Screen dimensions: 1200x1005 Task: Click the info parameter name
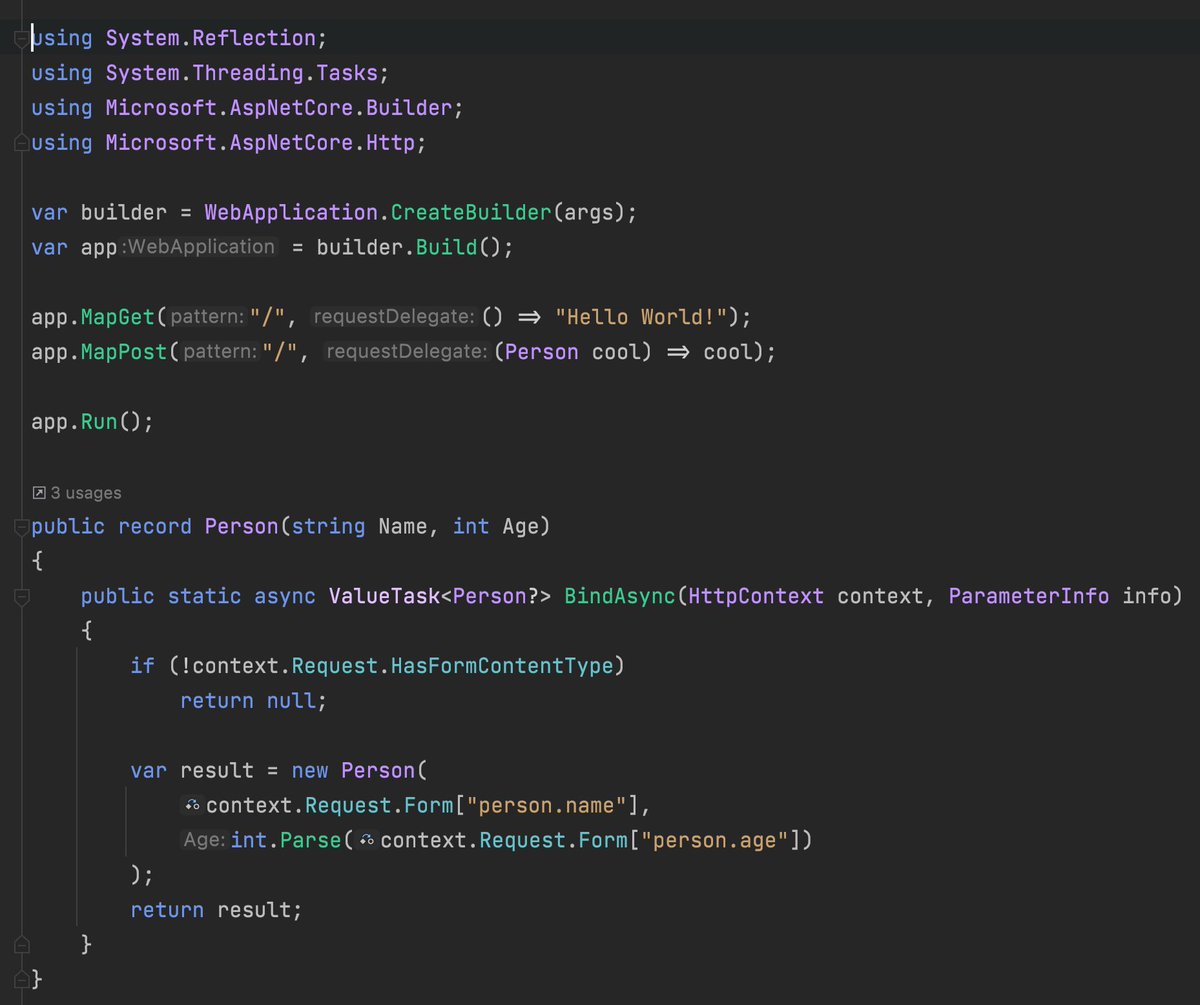pyautogui.click(x=1146, y=597)
